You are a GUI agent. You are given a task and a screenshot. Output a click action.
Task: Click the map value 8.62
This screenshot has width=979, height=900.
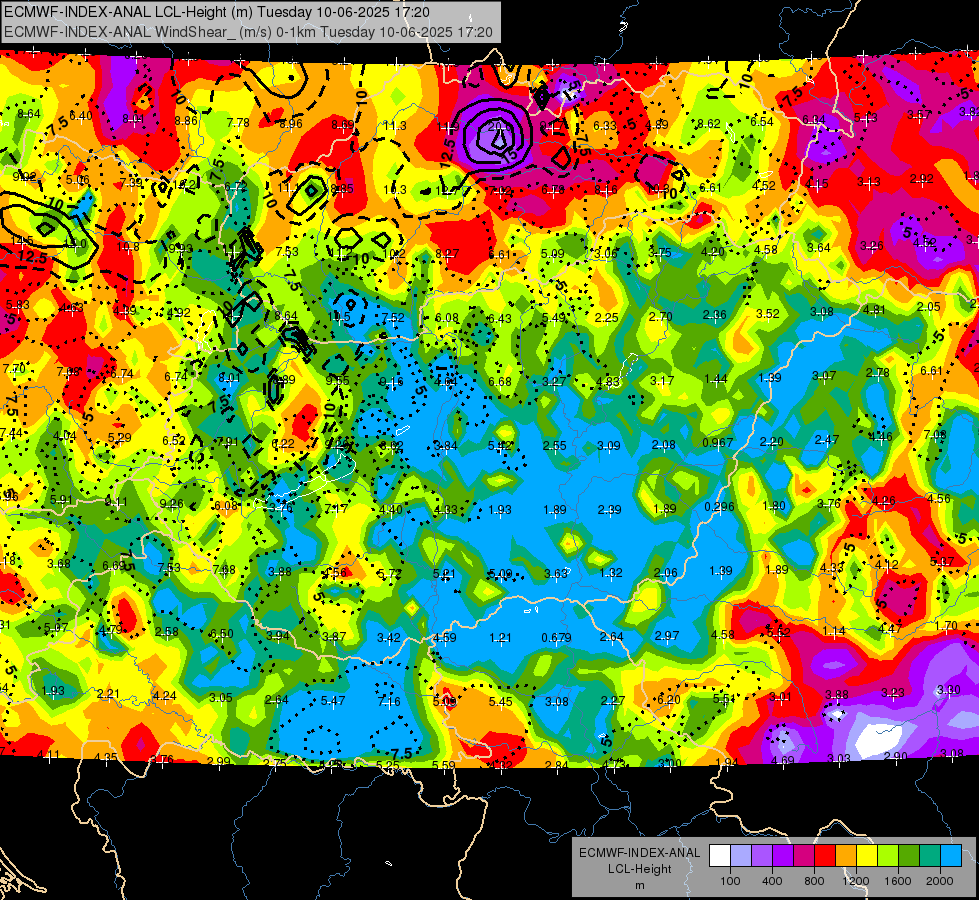click(x=709, y=124)
